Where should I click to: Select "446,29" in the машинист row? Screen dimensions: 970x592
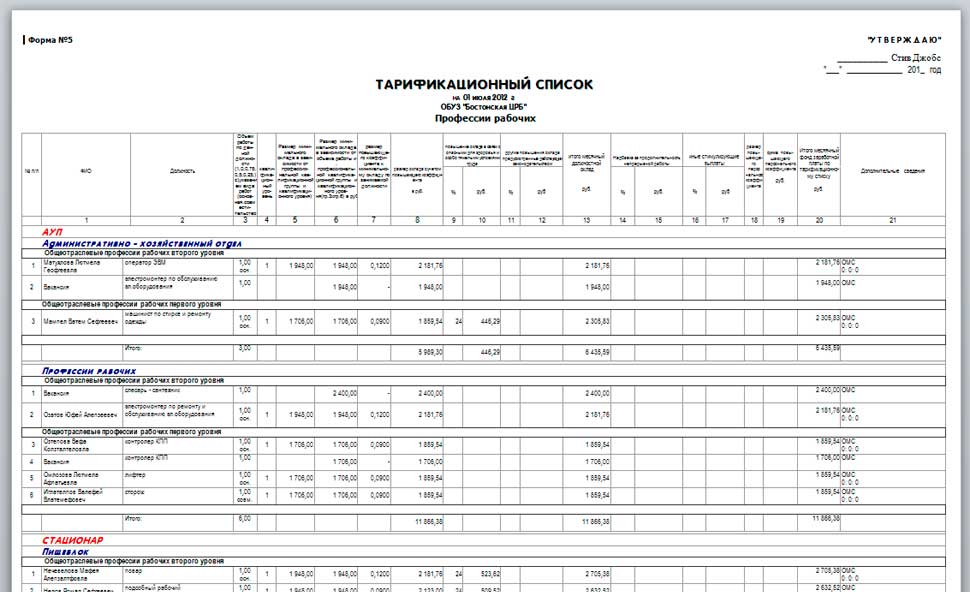click(490, 322)
